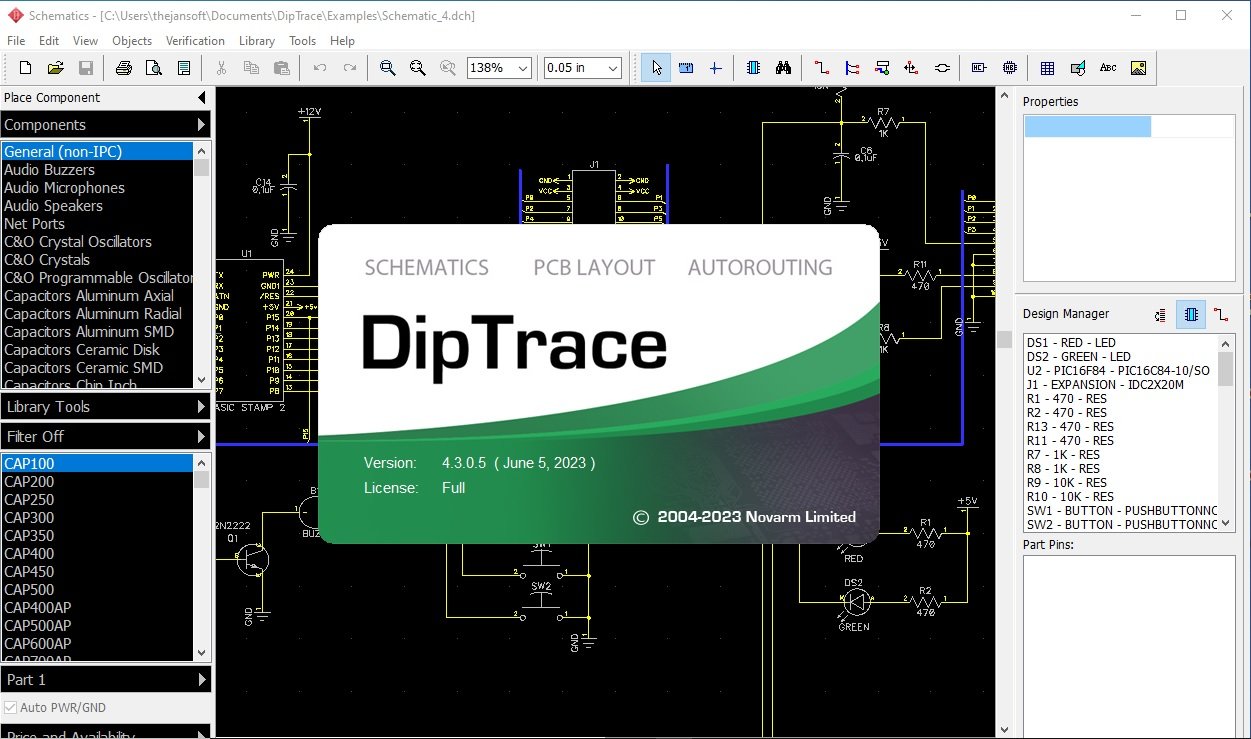
Task: Click the Print icon in the toolbar
Action: point(123,68)
